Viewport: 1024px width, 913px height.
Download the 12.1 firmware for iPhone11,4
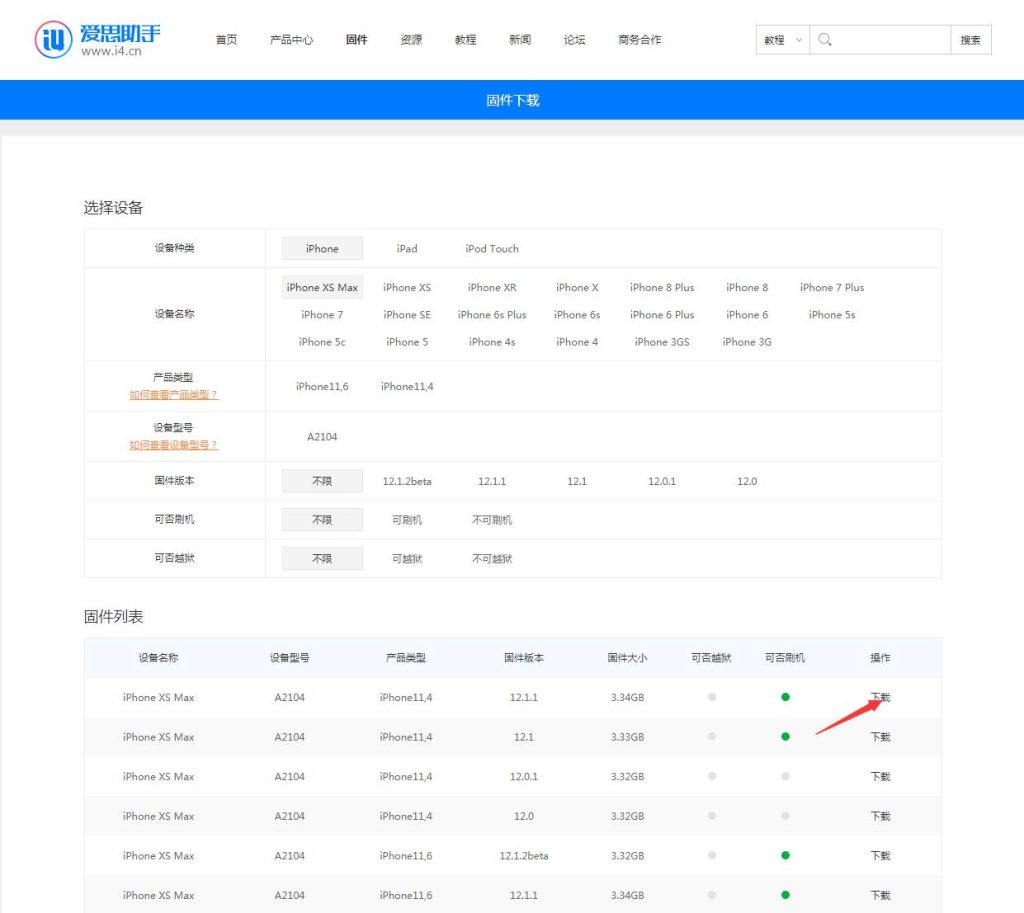[880, 737]
